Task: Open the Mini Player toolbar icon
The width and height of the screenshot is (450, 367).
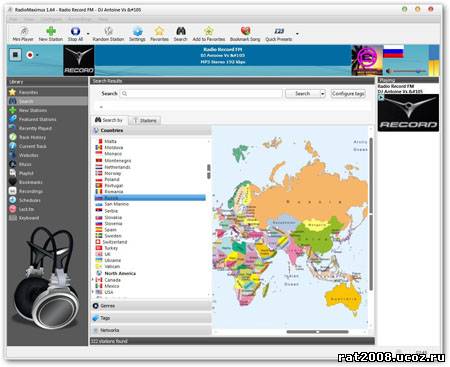Action: pos(23,34)
